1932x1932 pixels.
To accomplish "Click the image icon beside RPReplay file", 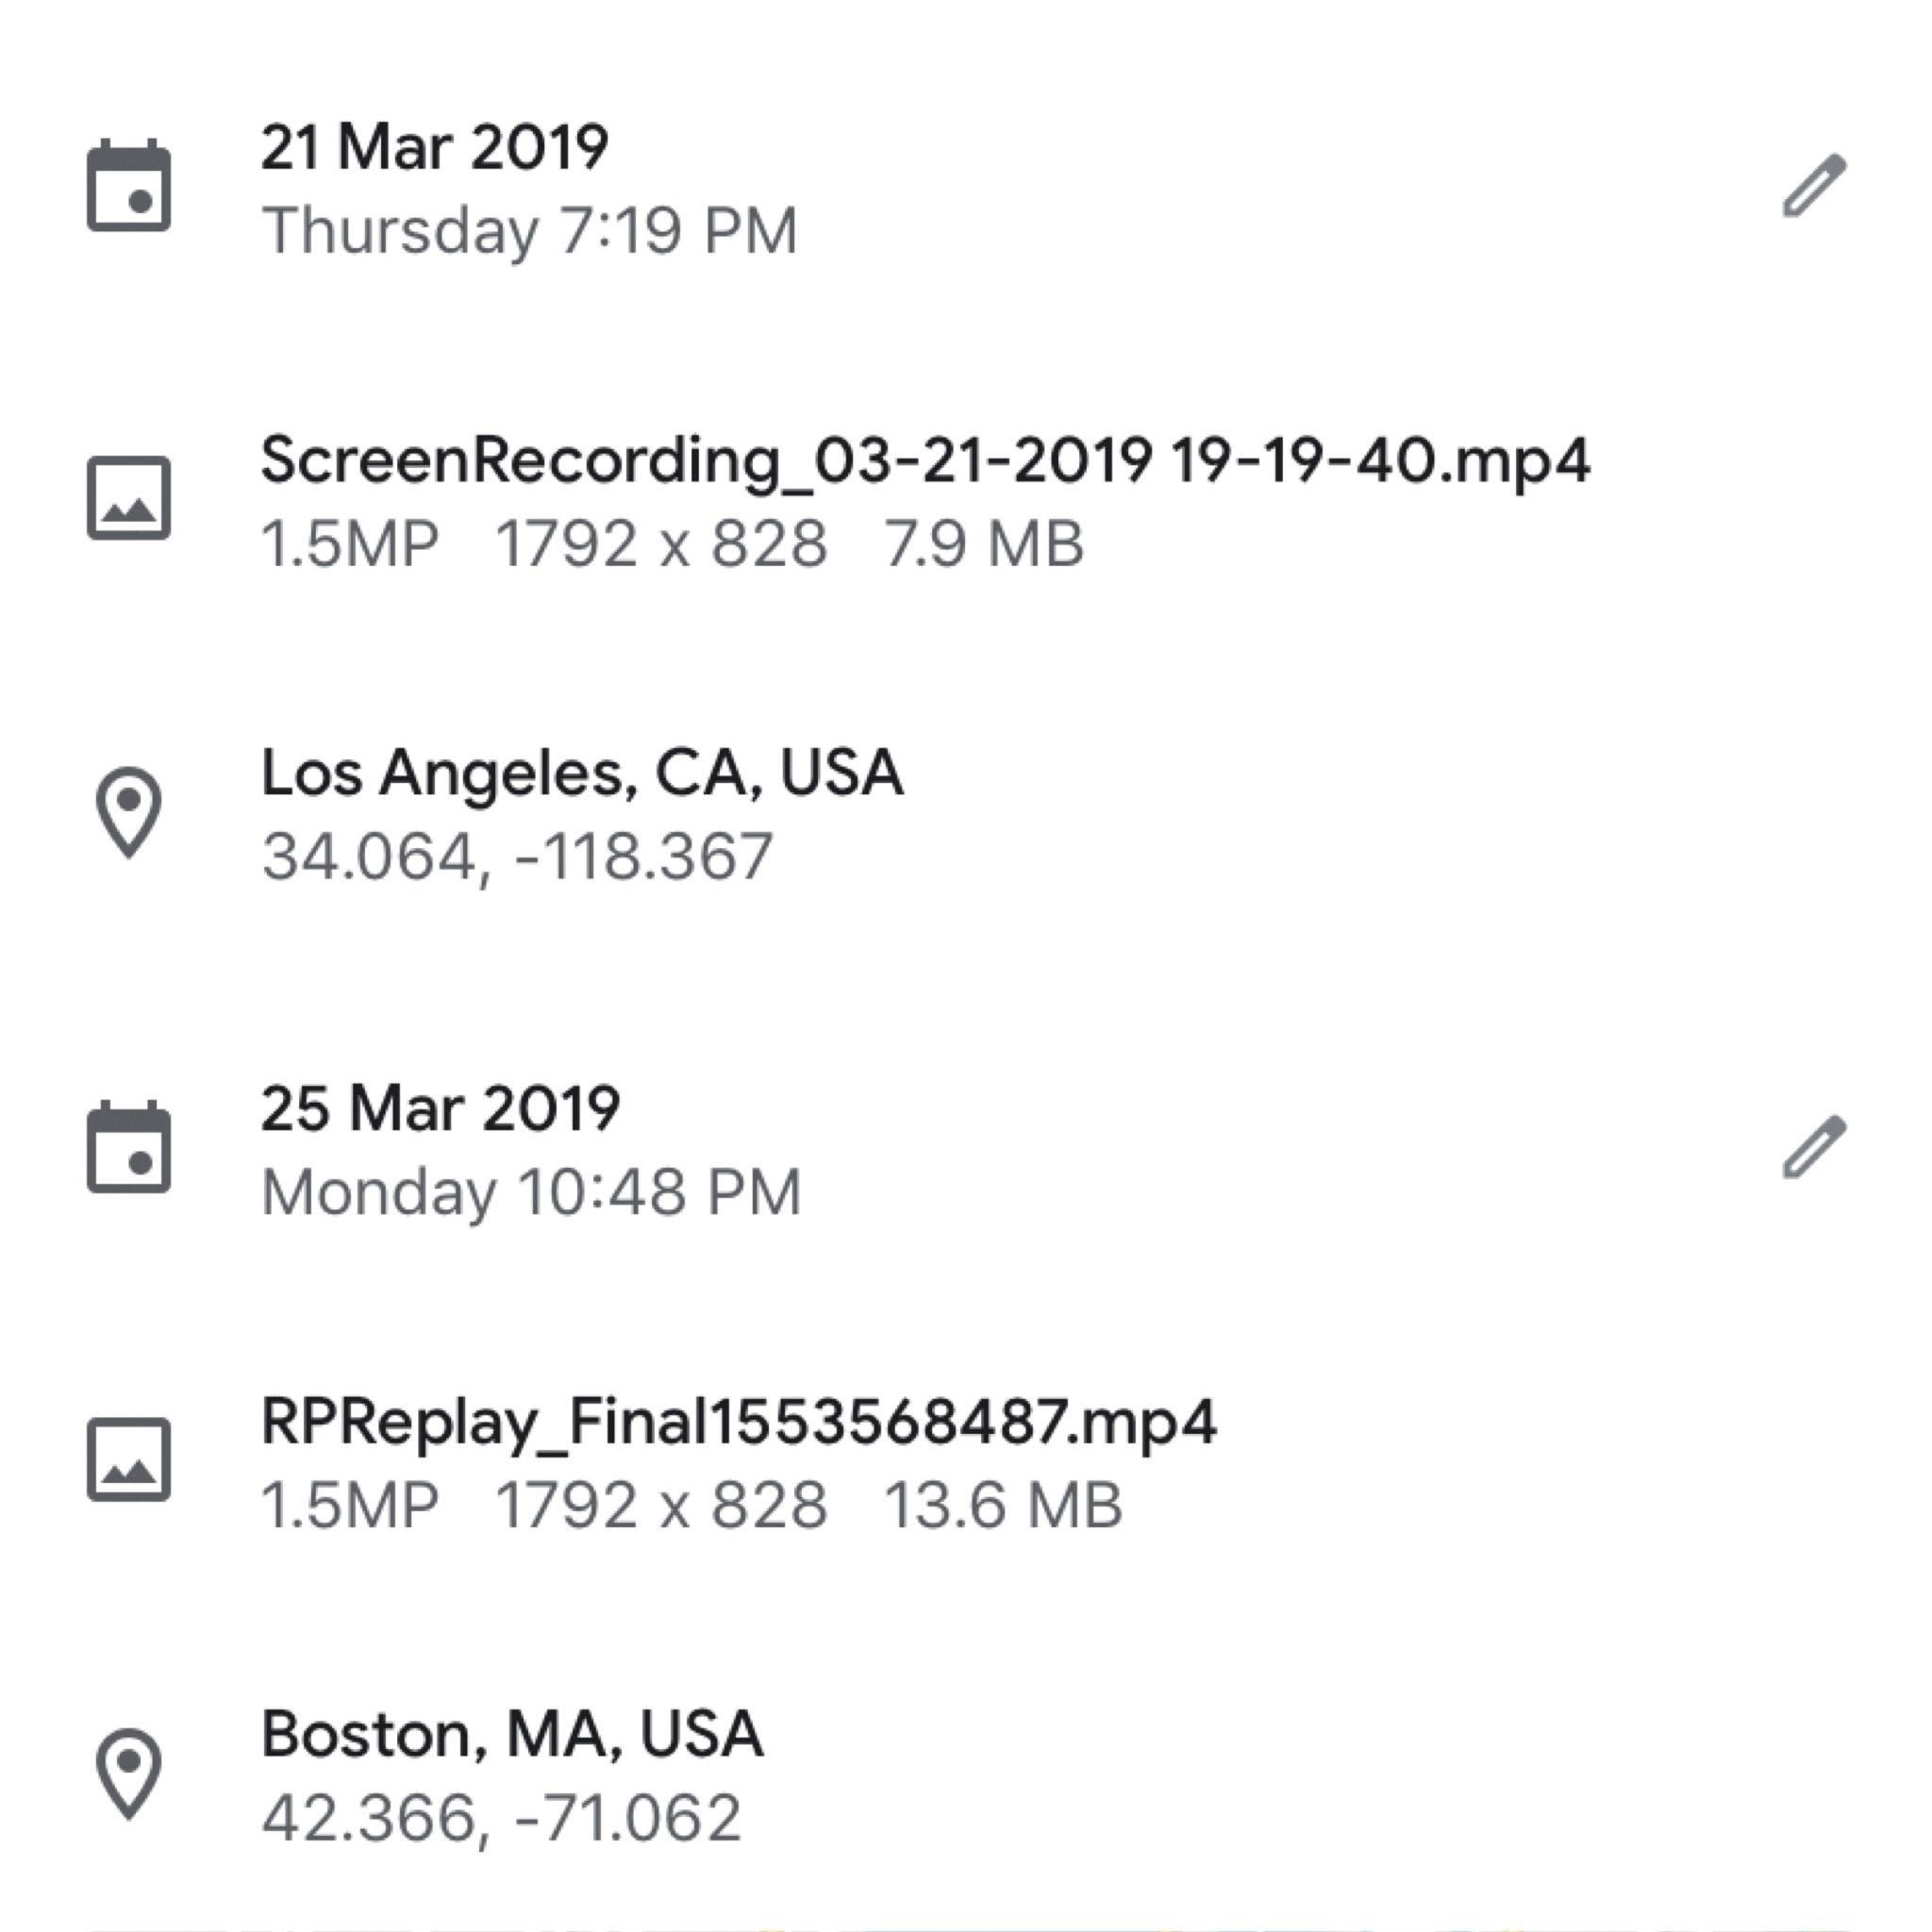I will [x=129, y=1459].
